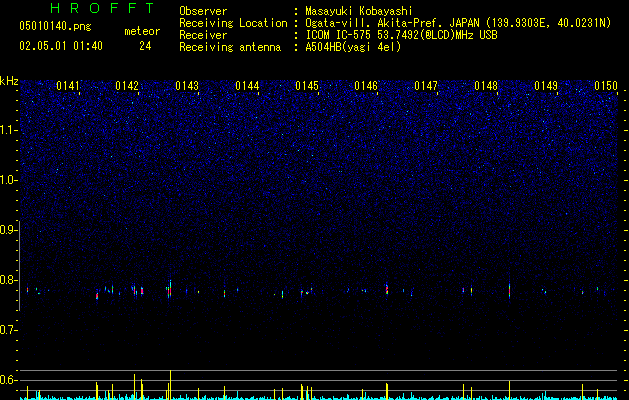Image resolution: width=629 pixels, height=400 pixels.
Task: Click the tallest yellow peak after 0142
Action: [x=170, y=385]
